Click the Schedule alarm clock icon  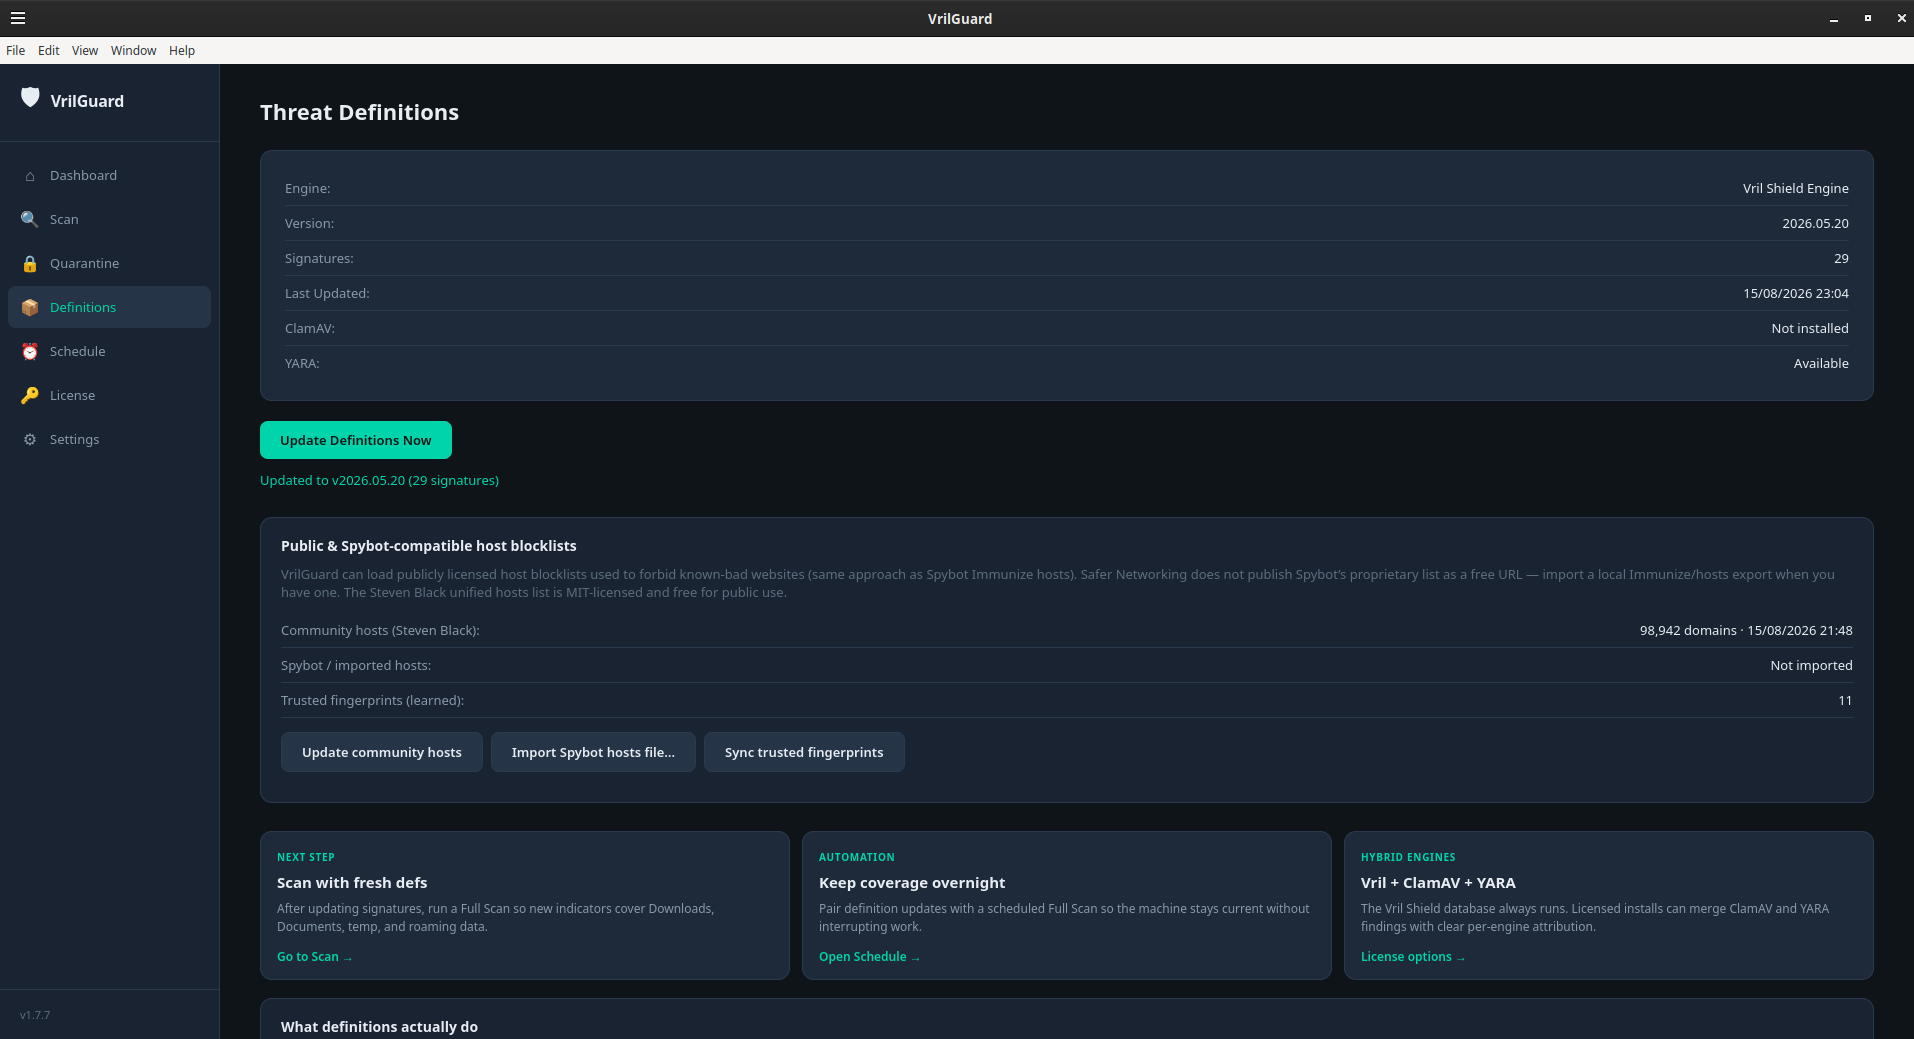(x=30, y=351)
